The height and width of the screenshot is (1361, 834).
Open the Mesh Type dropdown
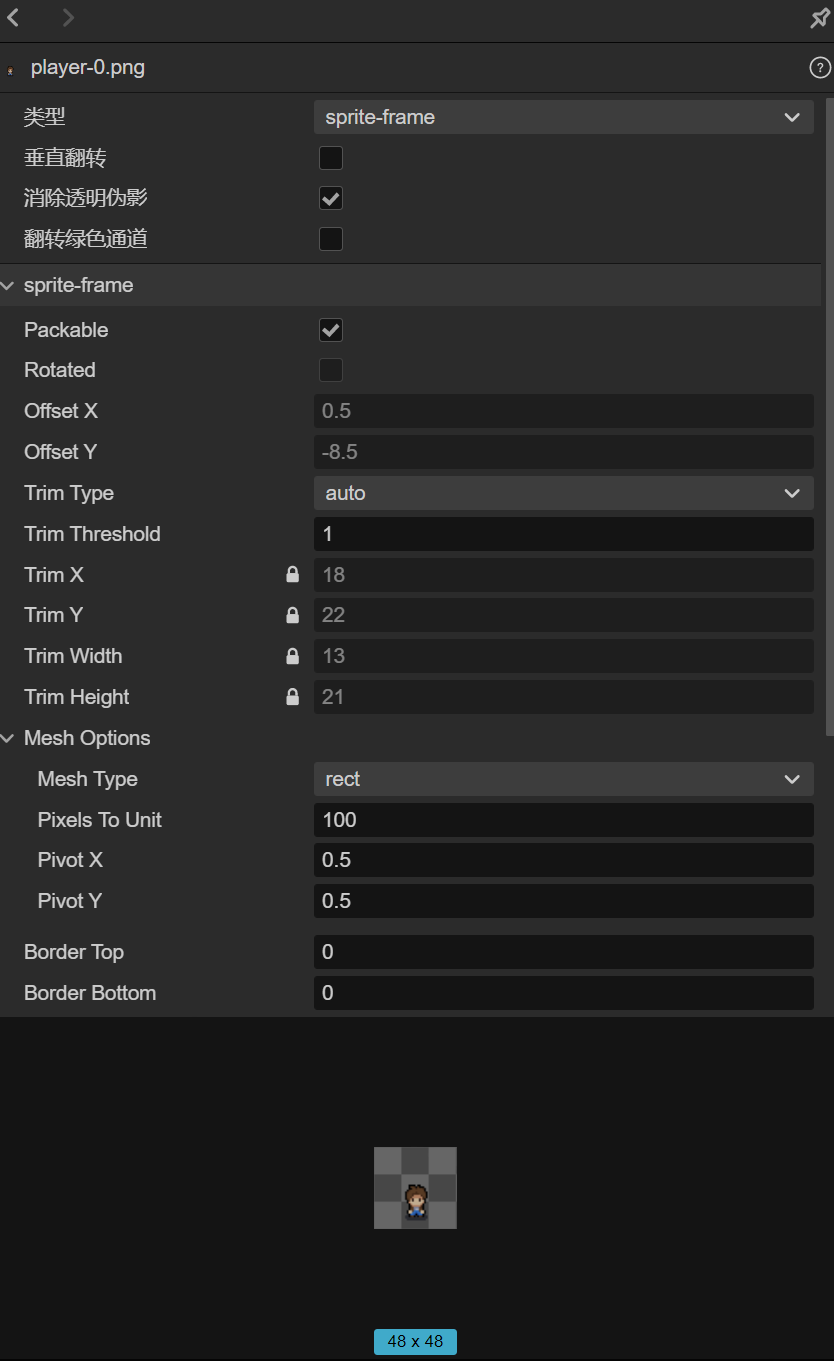pos(563,779)
